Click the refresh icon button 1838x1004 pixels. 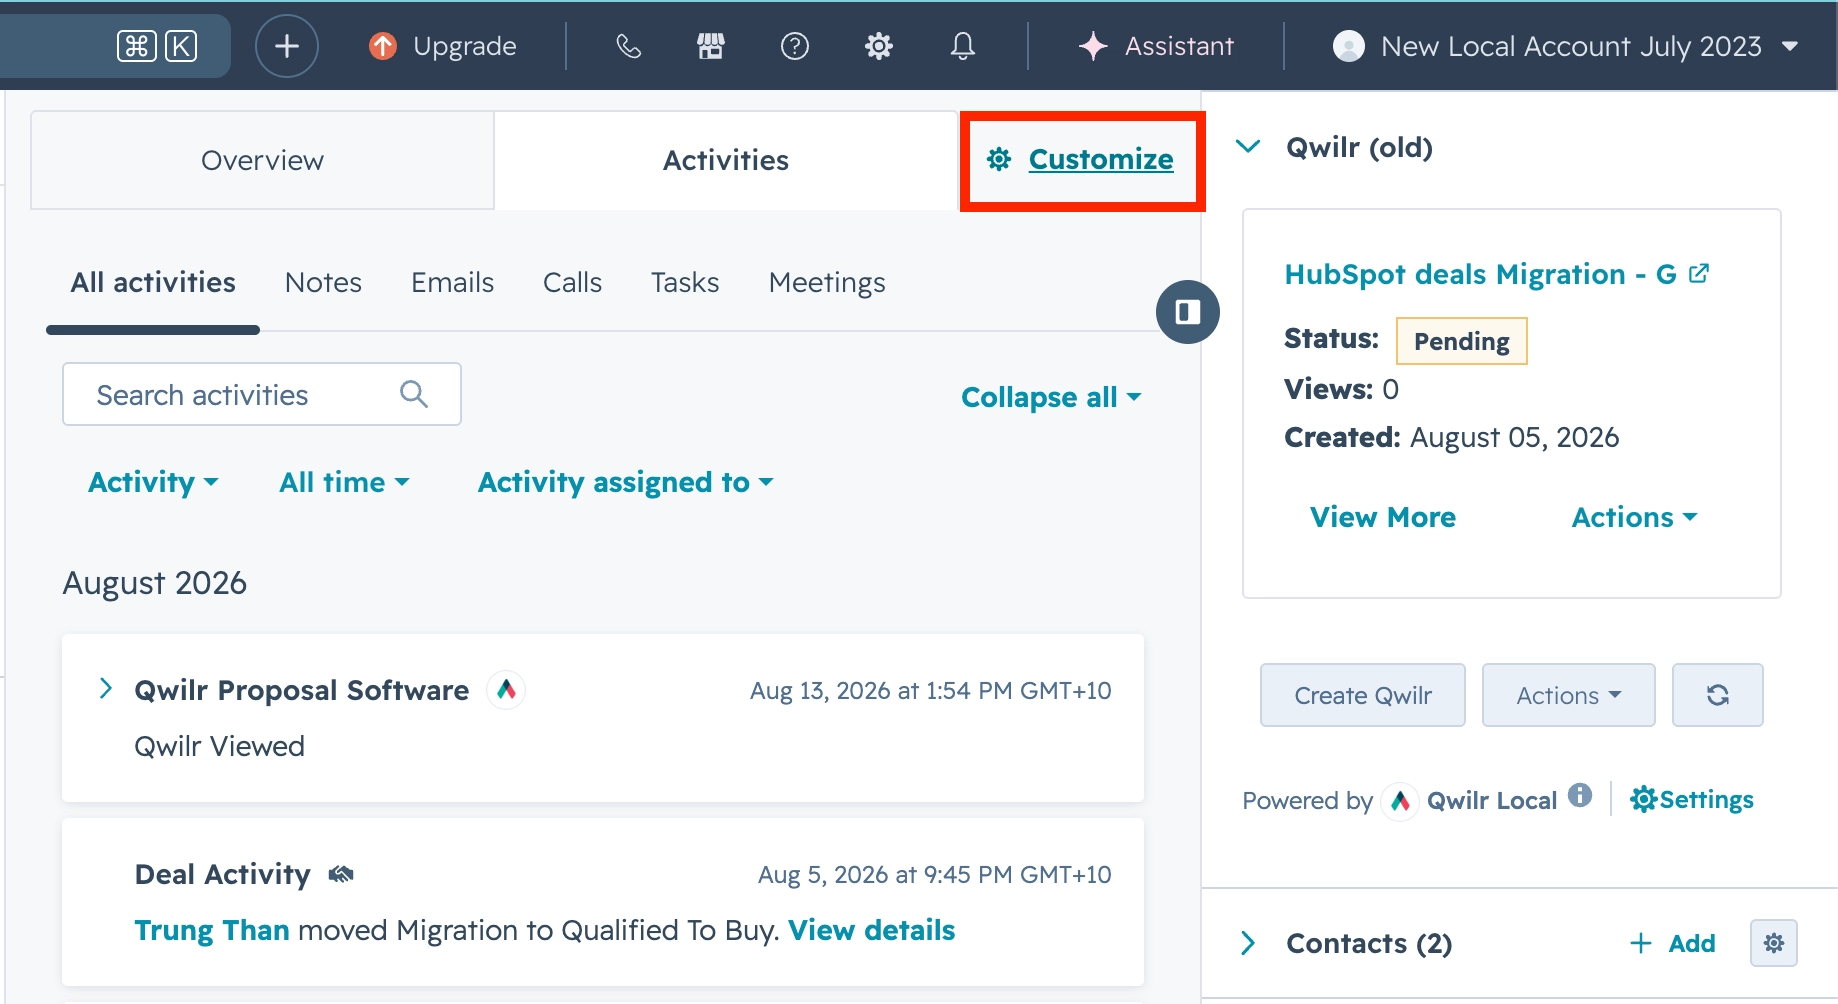(x=1718, y=695)
